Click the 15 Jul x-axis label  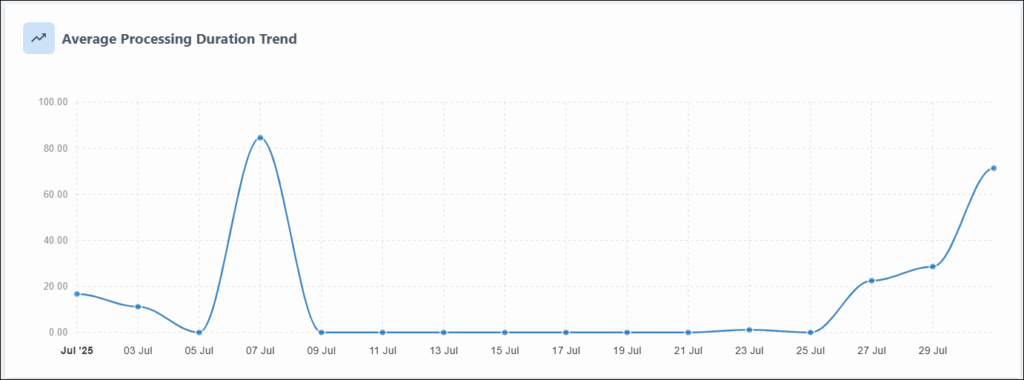[505, 351]
